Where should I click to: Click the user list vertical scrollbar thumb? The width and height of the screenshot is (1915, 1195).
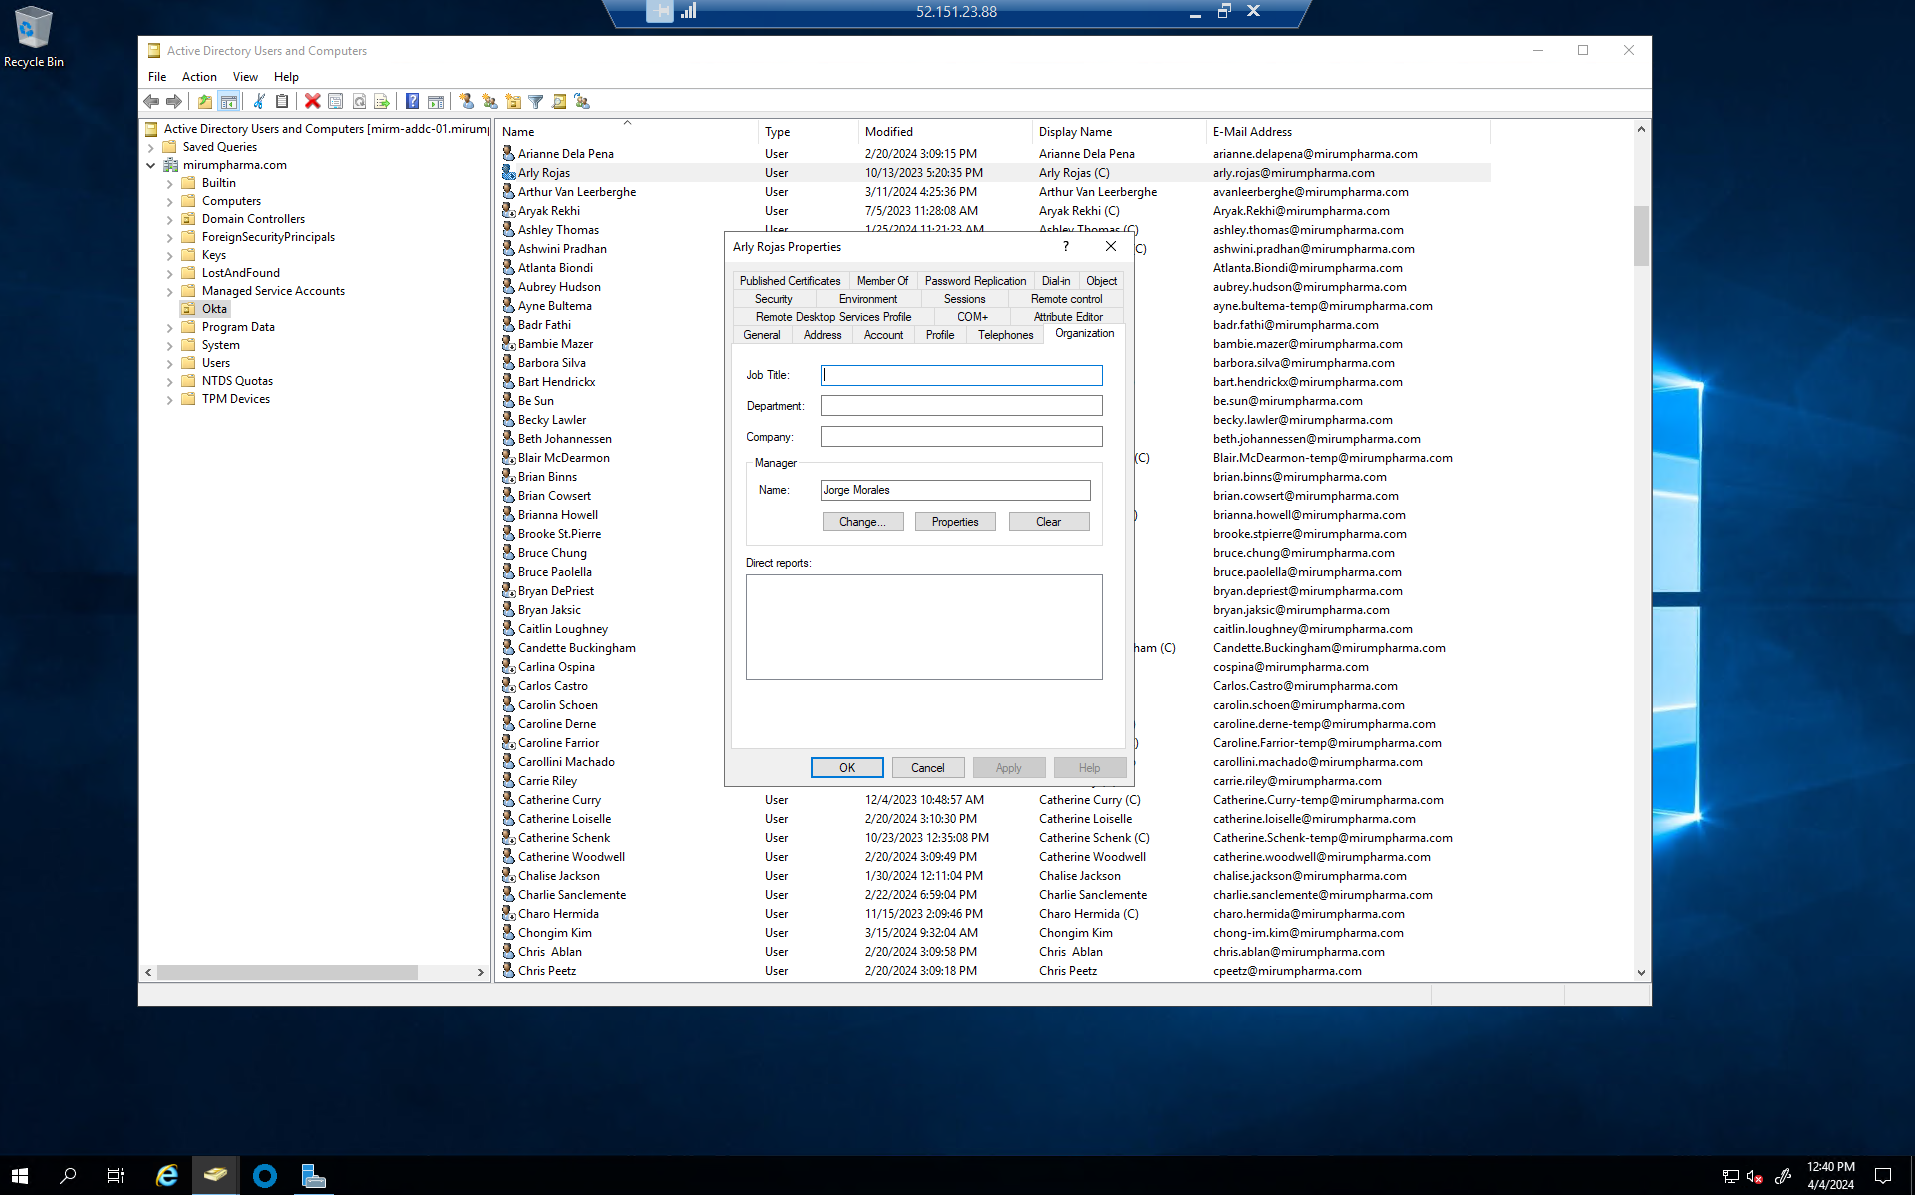pos(1641,235)
